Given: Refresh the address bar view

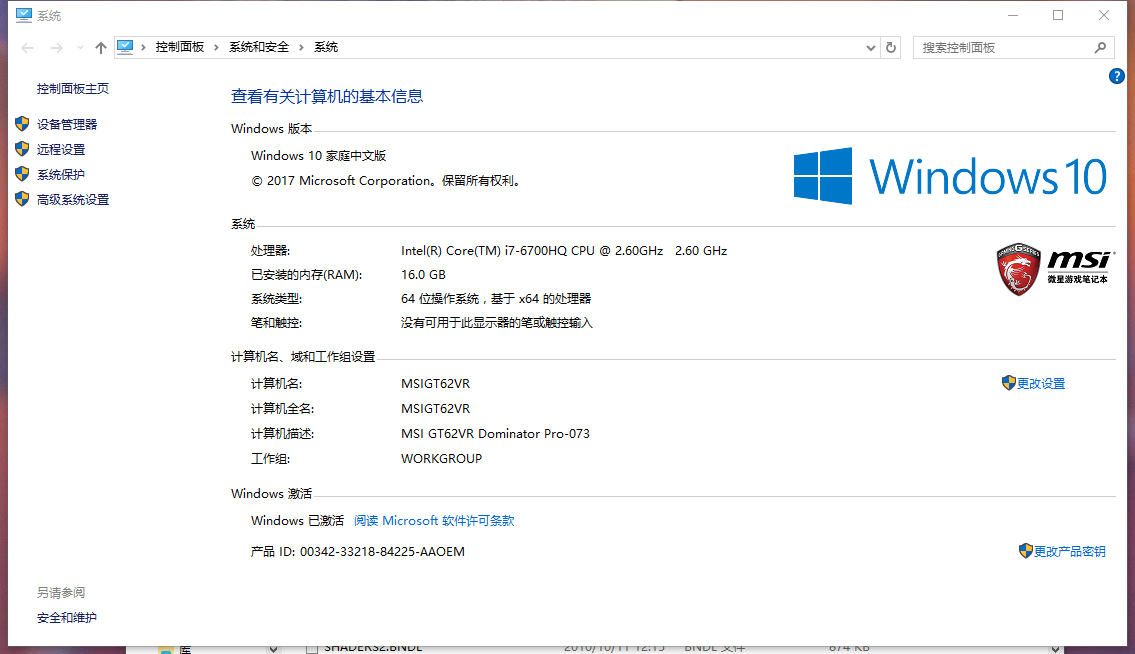Looking at the screenshot, I should [x=891, y=48].
